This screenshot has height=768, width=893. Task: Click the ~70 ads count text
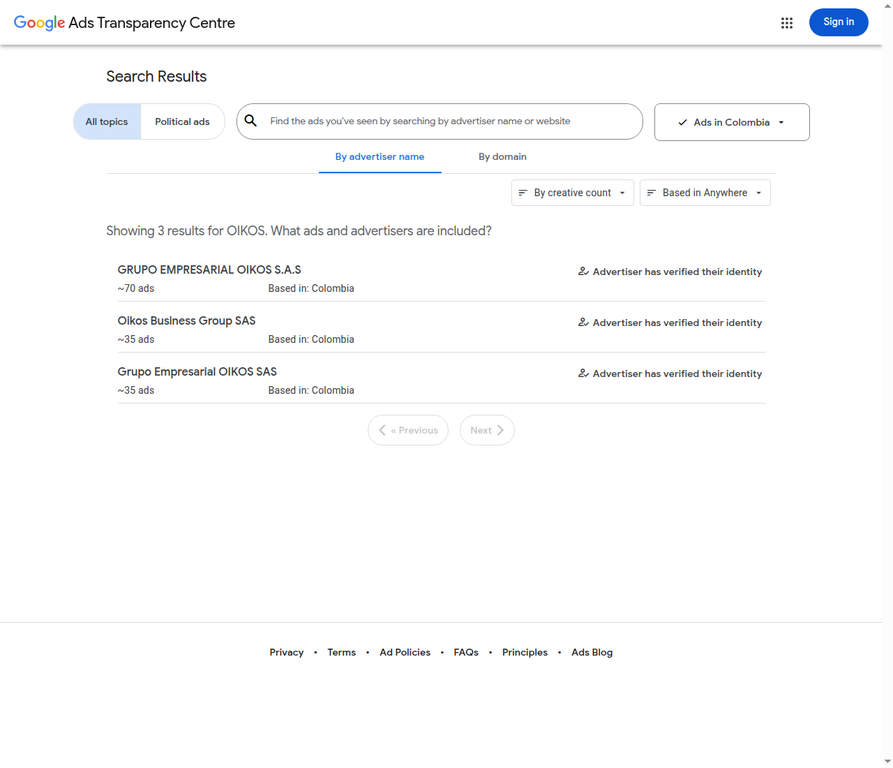pos(136,288)
